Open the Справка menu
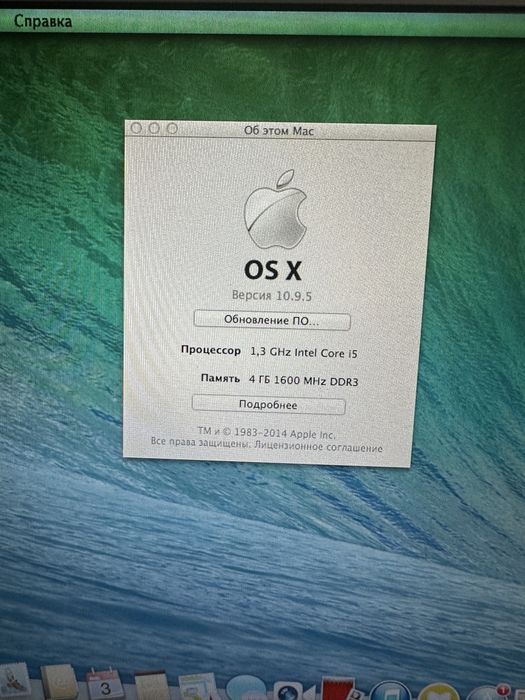Screen dimensions: 525x700 point(43,21)
